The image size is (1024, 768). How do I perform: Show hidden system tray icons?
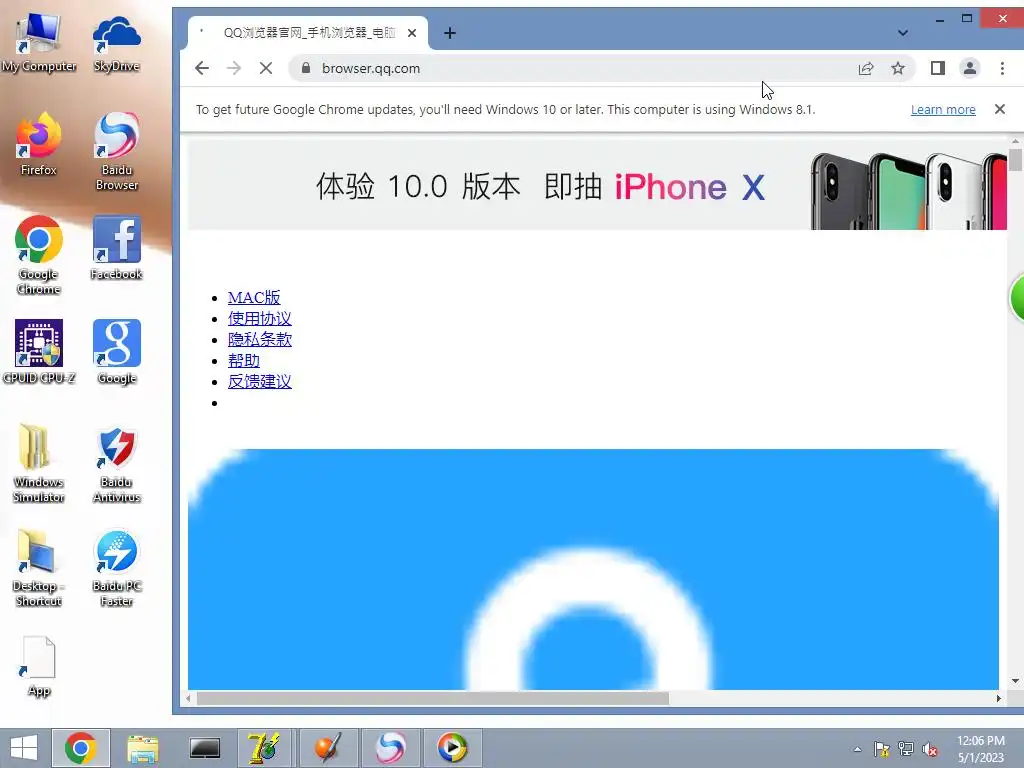pos(857,749)
